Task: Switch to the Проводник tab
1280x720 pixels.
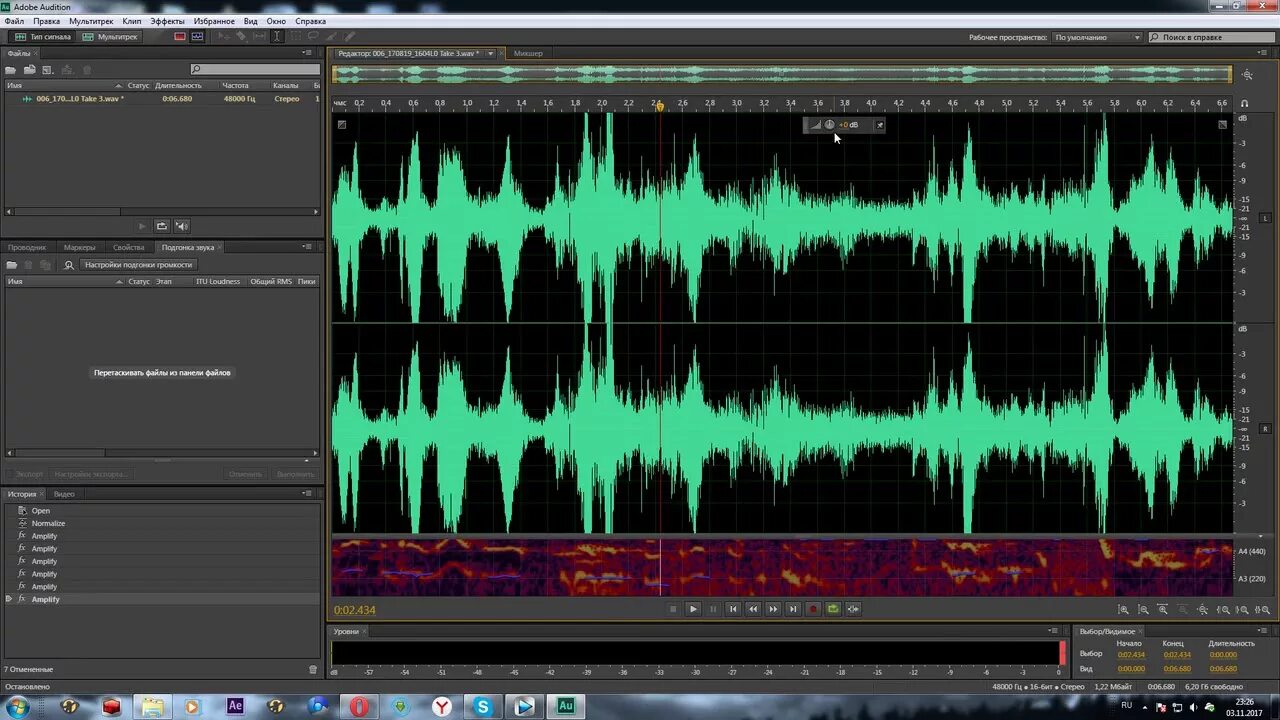Action: 27,247
